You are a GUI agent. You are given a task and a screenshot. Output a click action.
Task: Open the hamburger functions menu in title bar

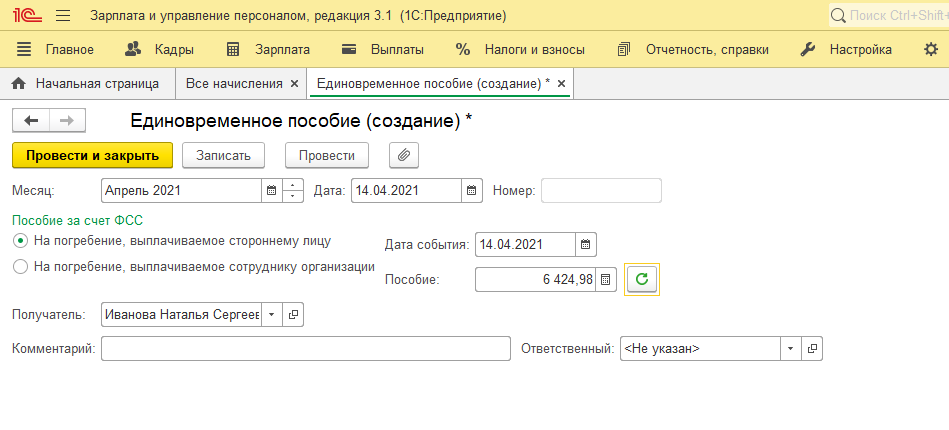pos(63,16)
